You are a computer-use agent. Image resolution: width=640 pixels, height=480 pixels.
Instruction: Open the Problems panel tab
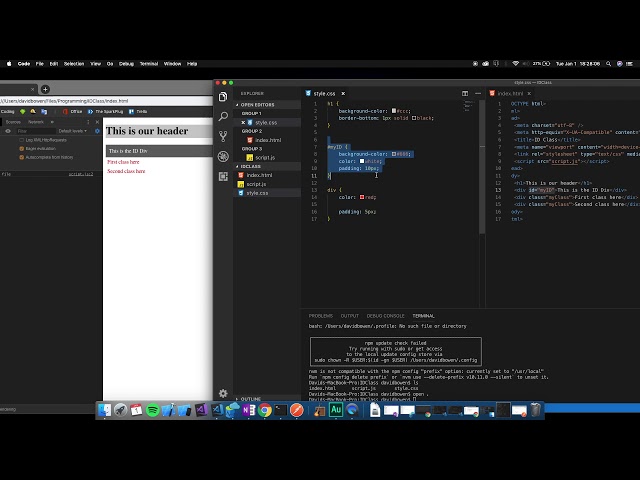(x=320, y=316)
